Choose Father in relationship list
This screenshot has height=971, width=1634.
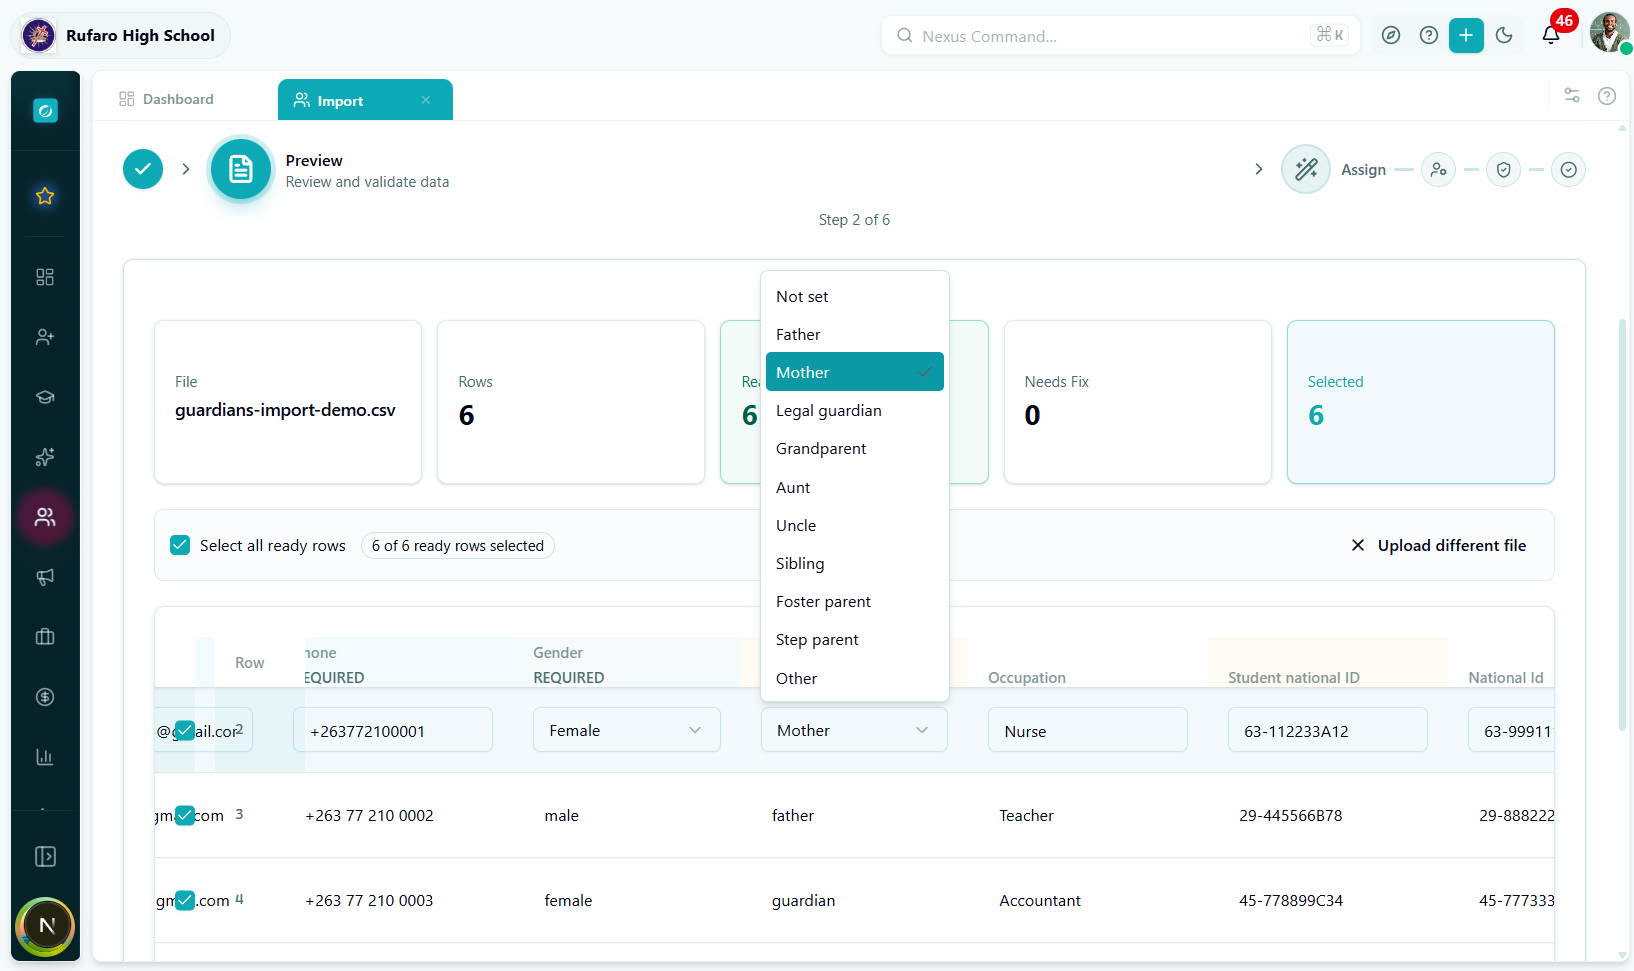855,334
